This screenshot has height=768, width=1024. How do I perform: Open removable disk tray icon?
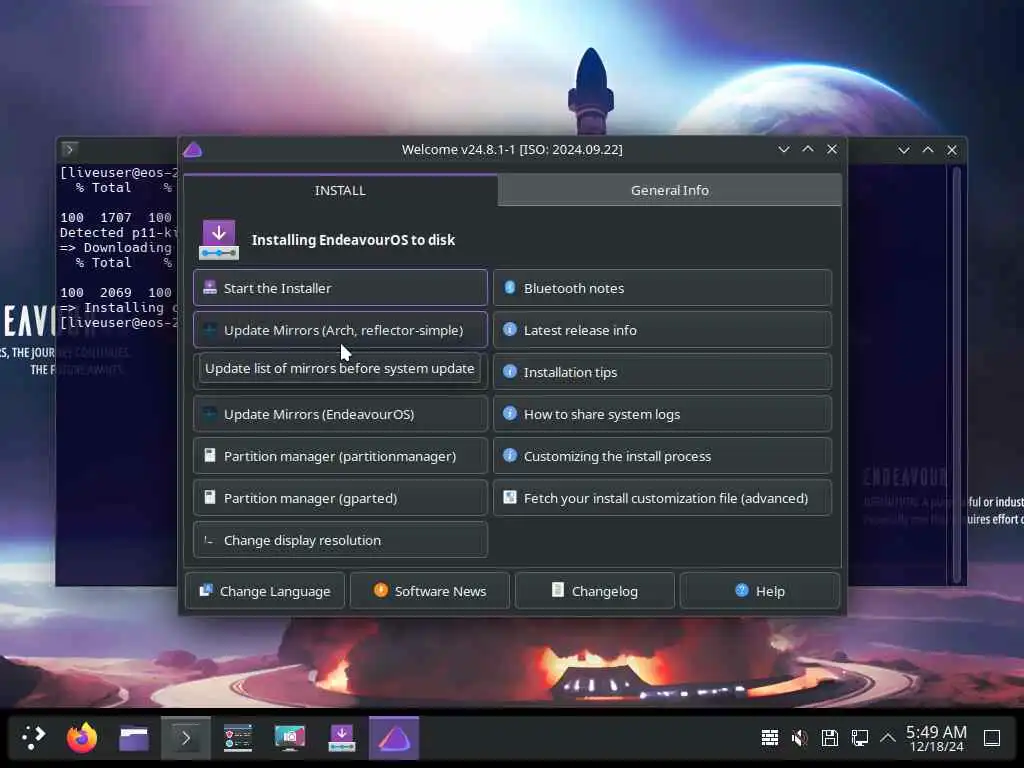pos(829,738)
